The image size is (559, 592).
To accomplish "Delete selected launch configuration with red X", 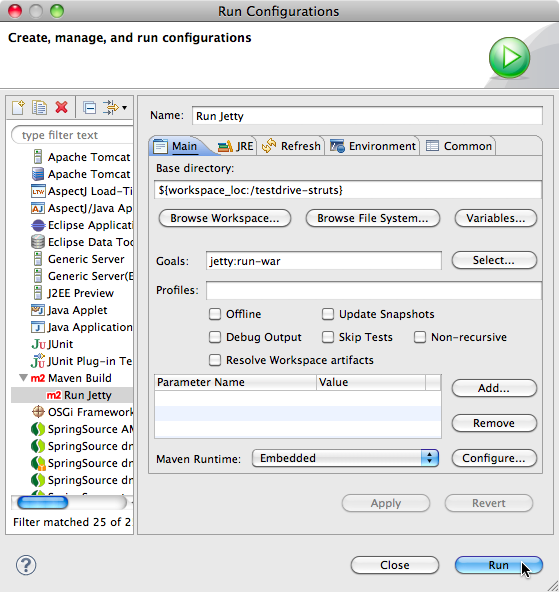I will point(62,108).
